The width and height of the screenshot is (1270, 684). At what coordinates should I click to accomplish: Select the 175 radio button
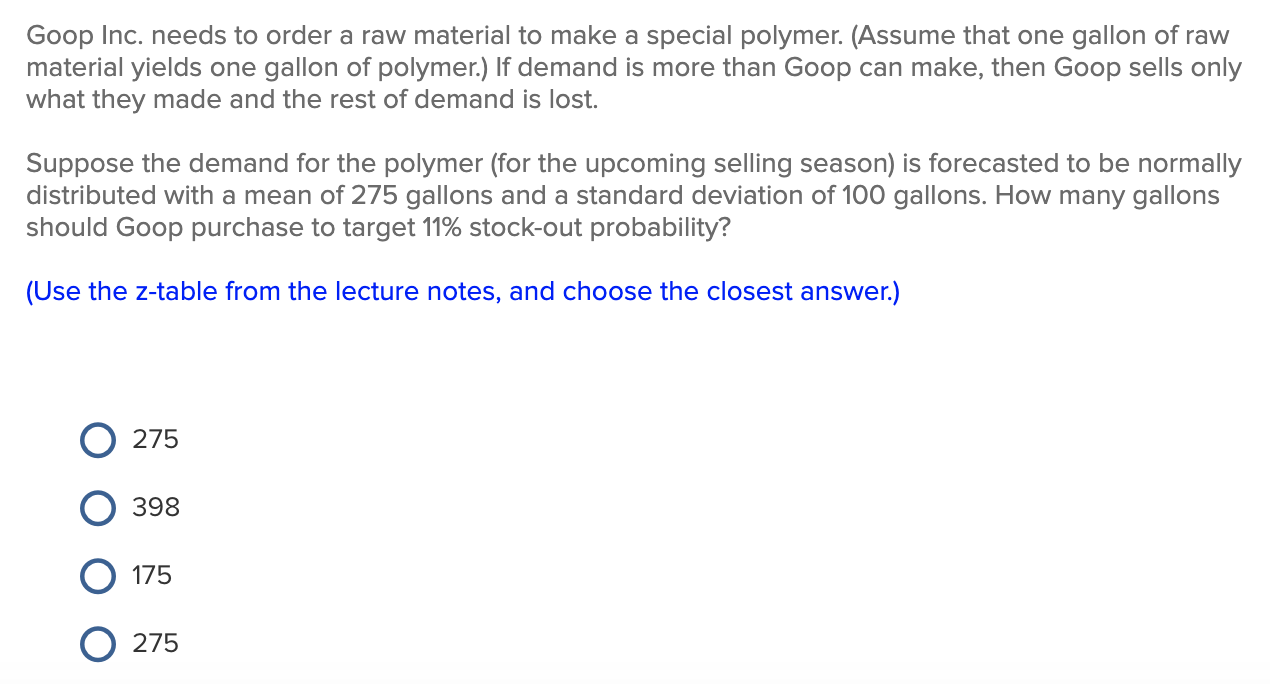click(x=98, y=576)
